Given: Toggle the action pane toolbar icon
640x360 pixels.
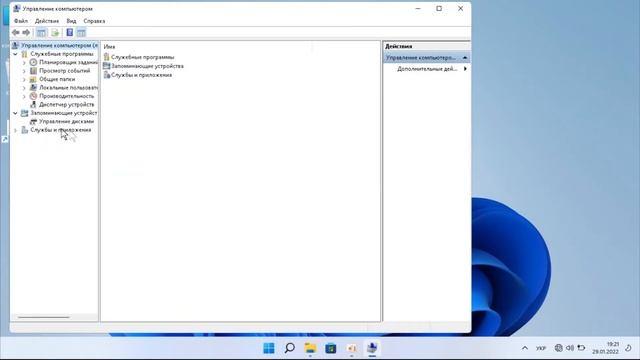Looking at the screenshot, I should pos(81,32).
